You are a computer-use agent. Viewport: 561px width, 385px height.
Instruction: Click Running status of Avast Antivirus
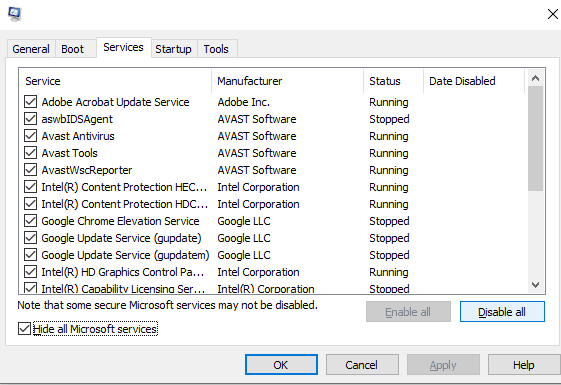pos(389,136)
